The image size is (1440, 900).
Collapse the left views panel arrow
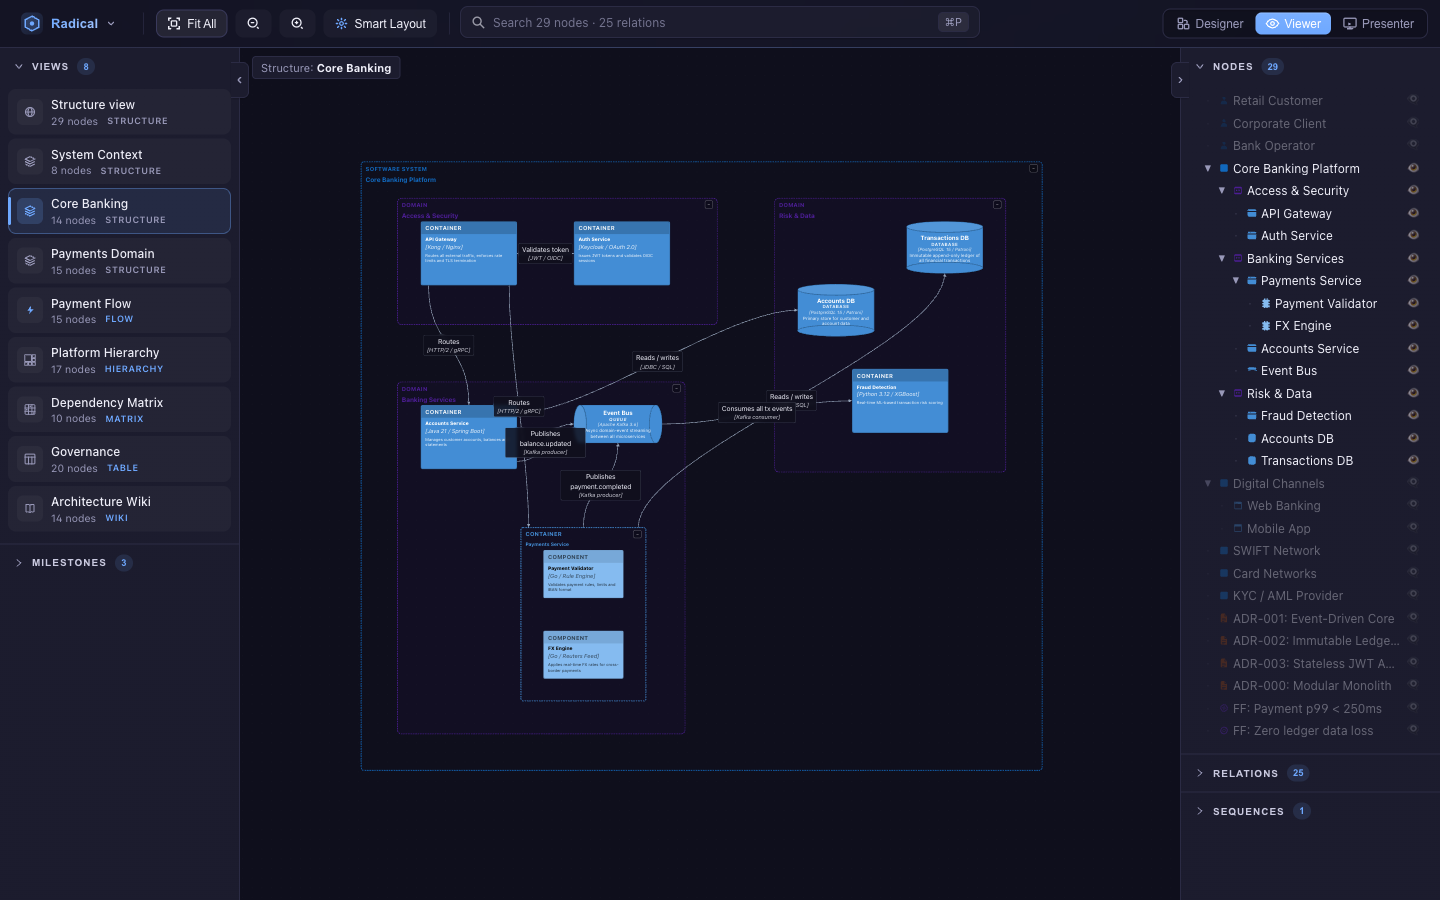pyautogui.click(x=239, y=80)
